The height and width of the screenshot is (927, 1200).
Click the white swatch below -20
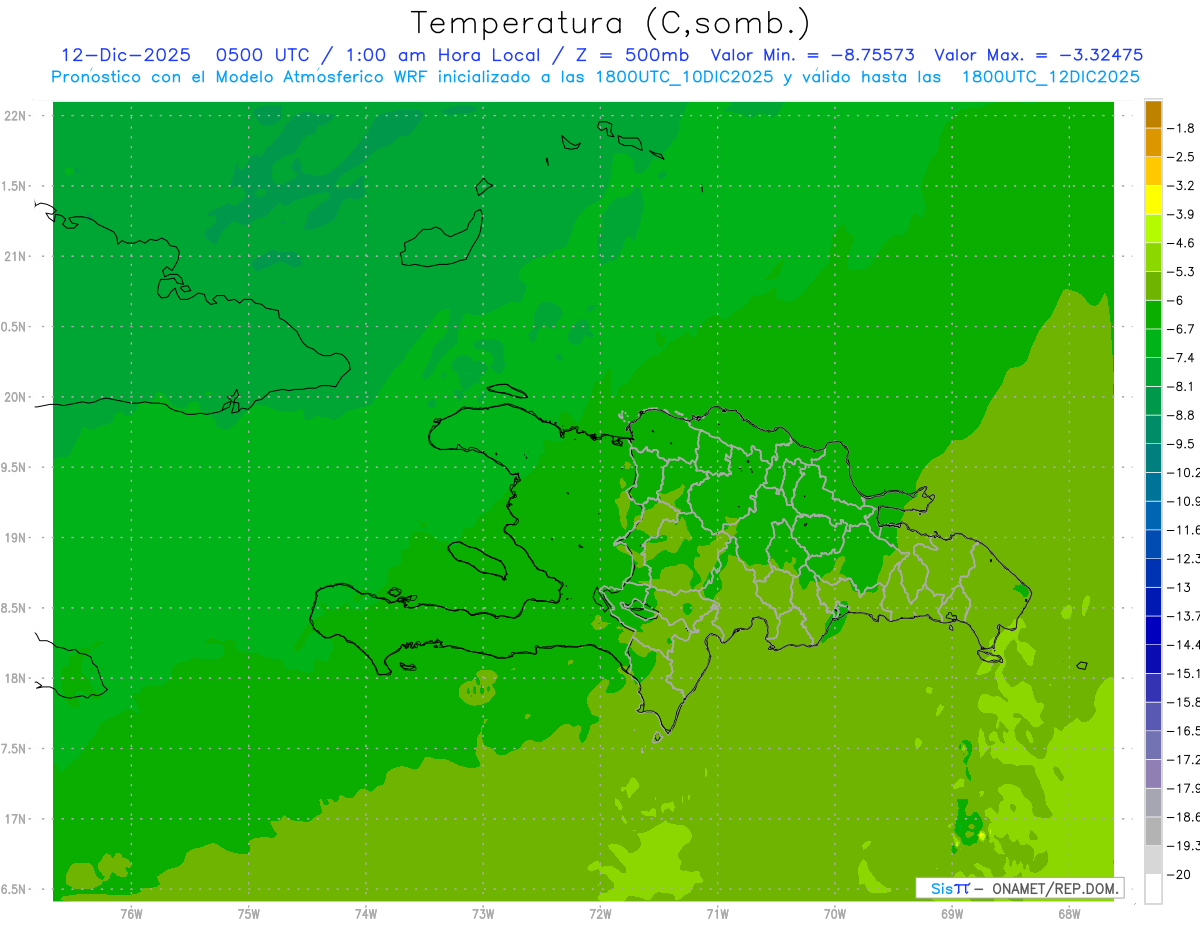(1153, 889)
